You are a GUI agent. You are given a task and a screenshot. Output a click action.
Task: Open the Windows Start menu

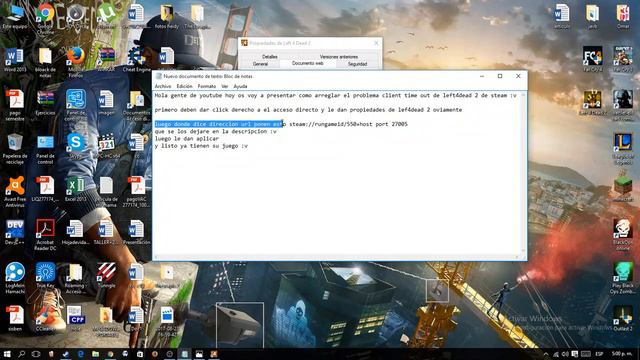[x=7, y=354]
